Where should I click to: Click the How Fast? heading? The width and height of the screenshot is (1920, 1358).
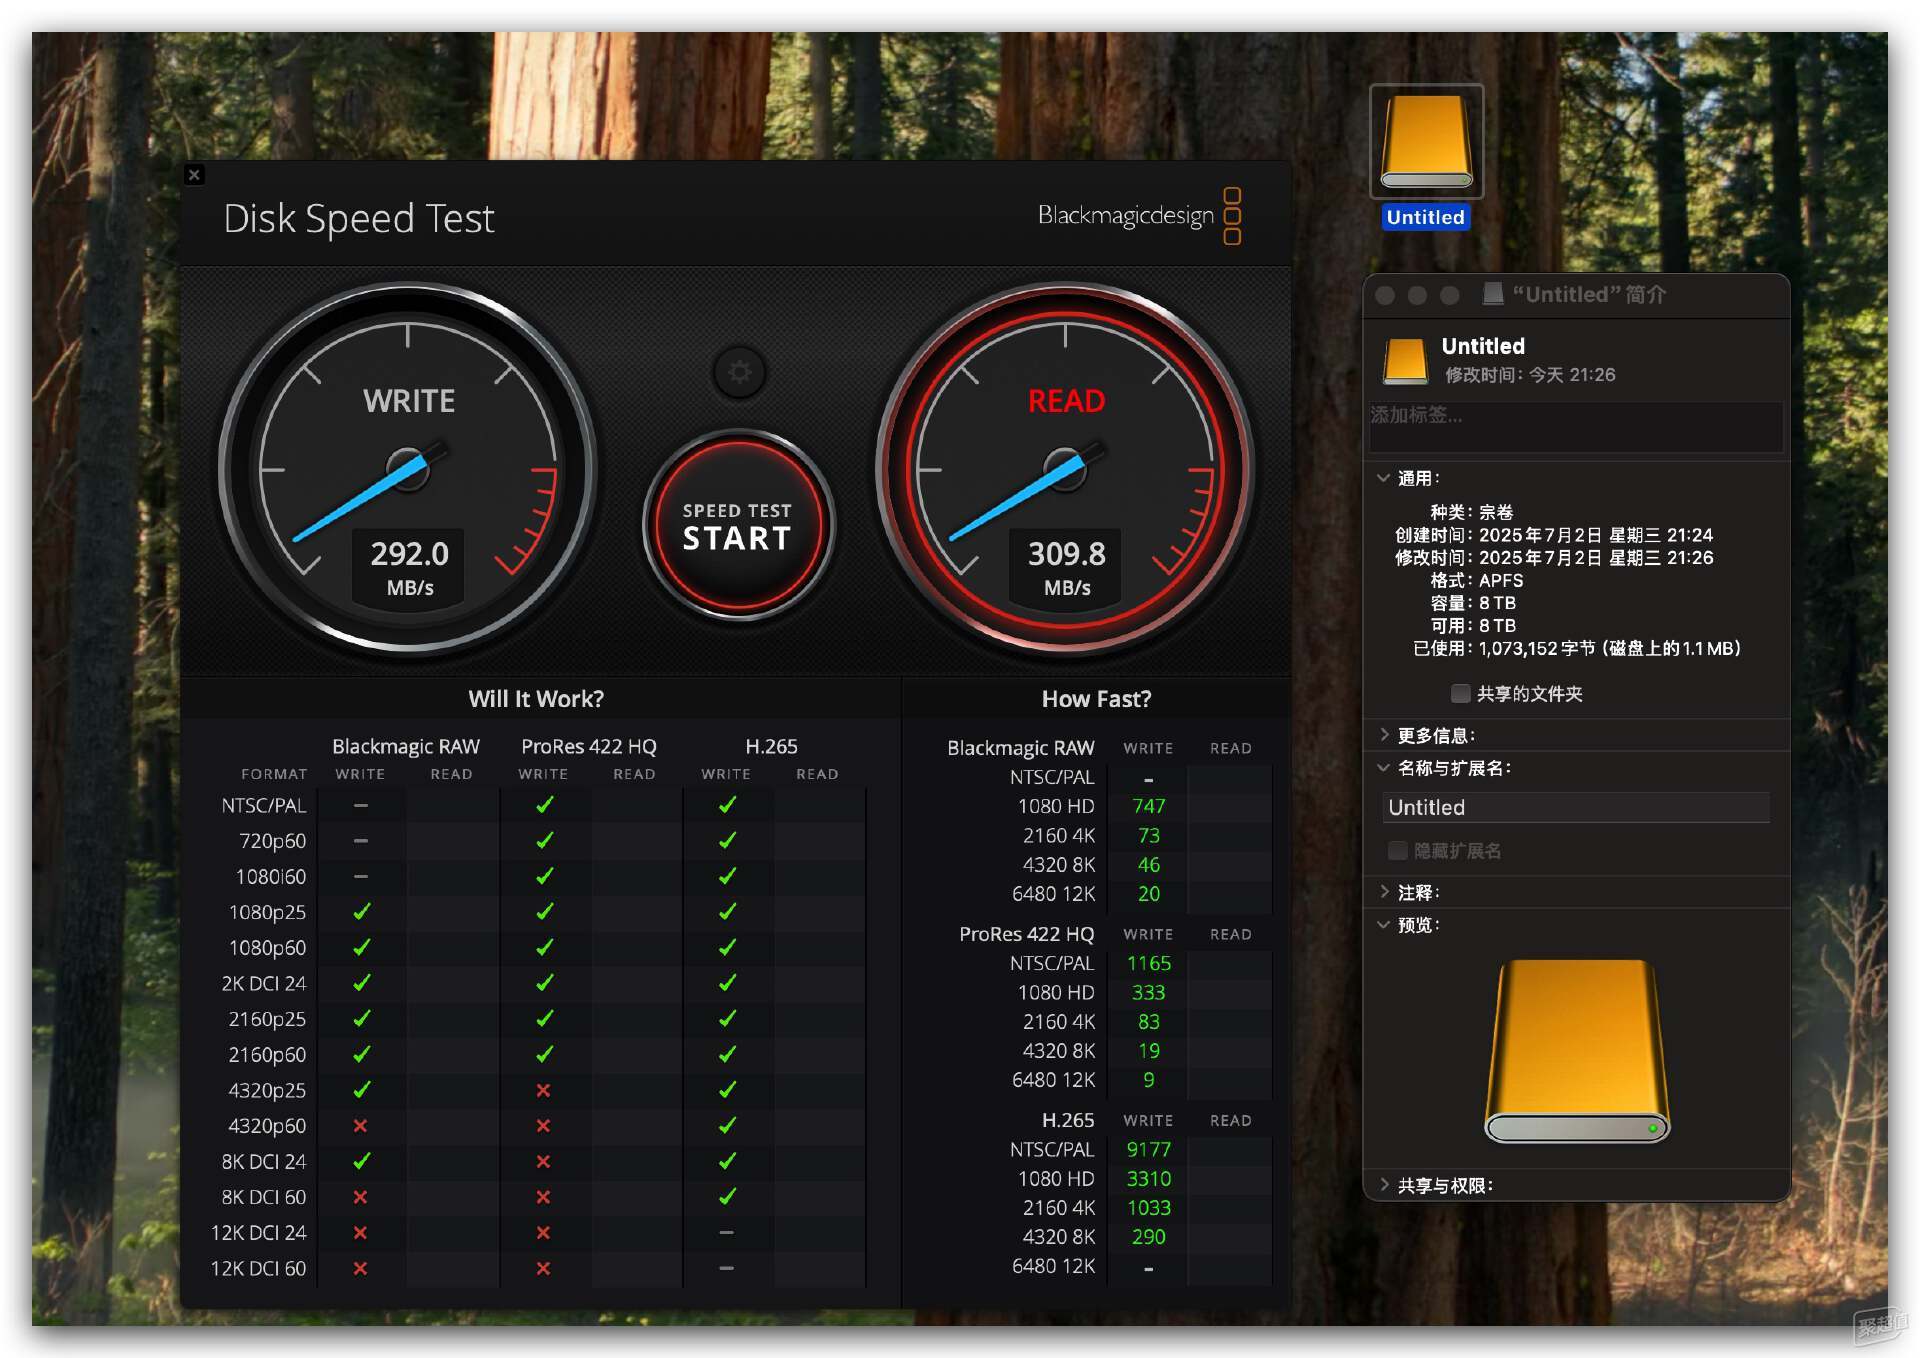click(1096, 699)
